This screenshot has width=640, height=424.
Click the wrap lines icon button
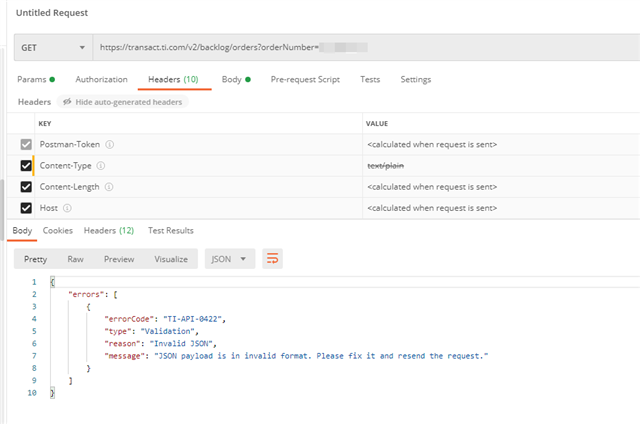click(272, 259)
